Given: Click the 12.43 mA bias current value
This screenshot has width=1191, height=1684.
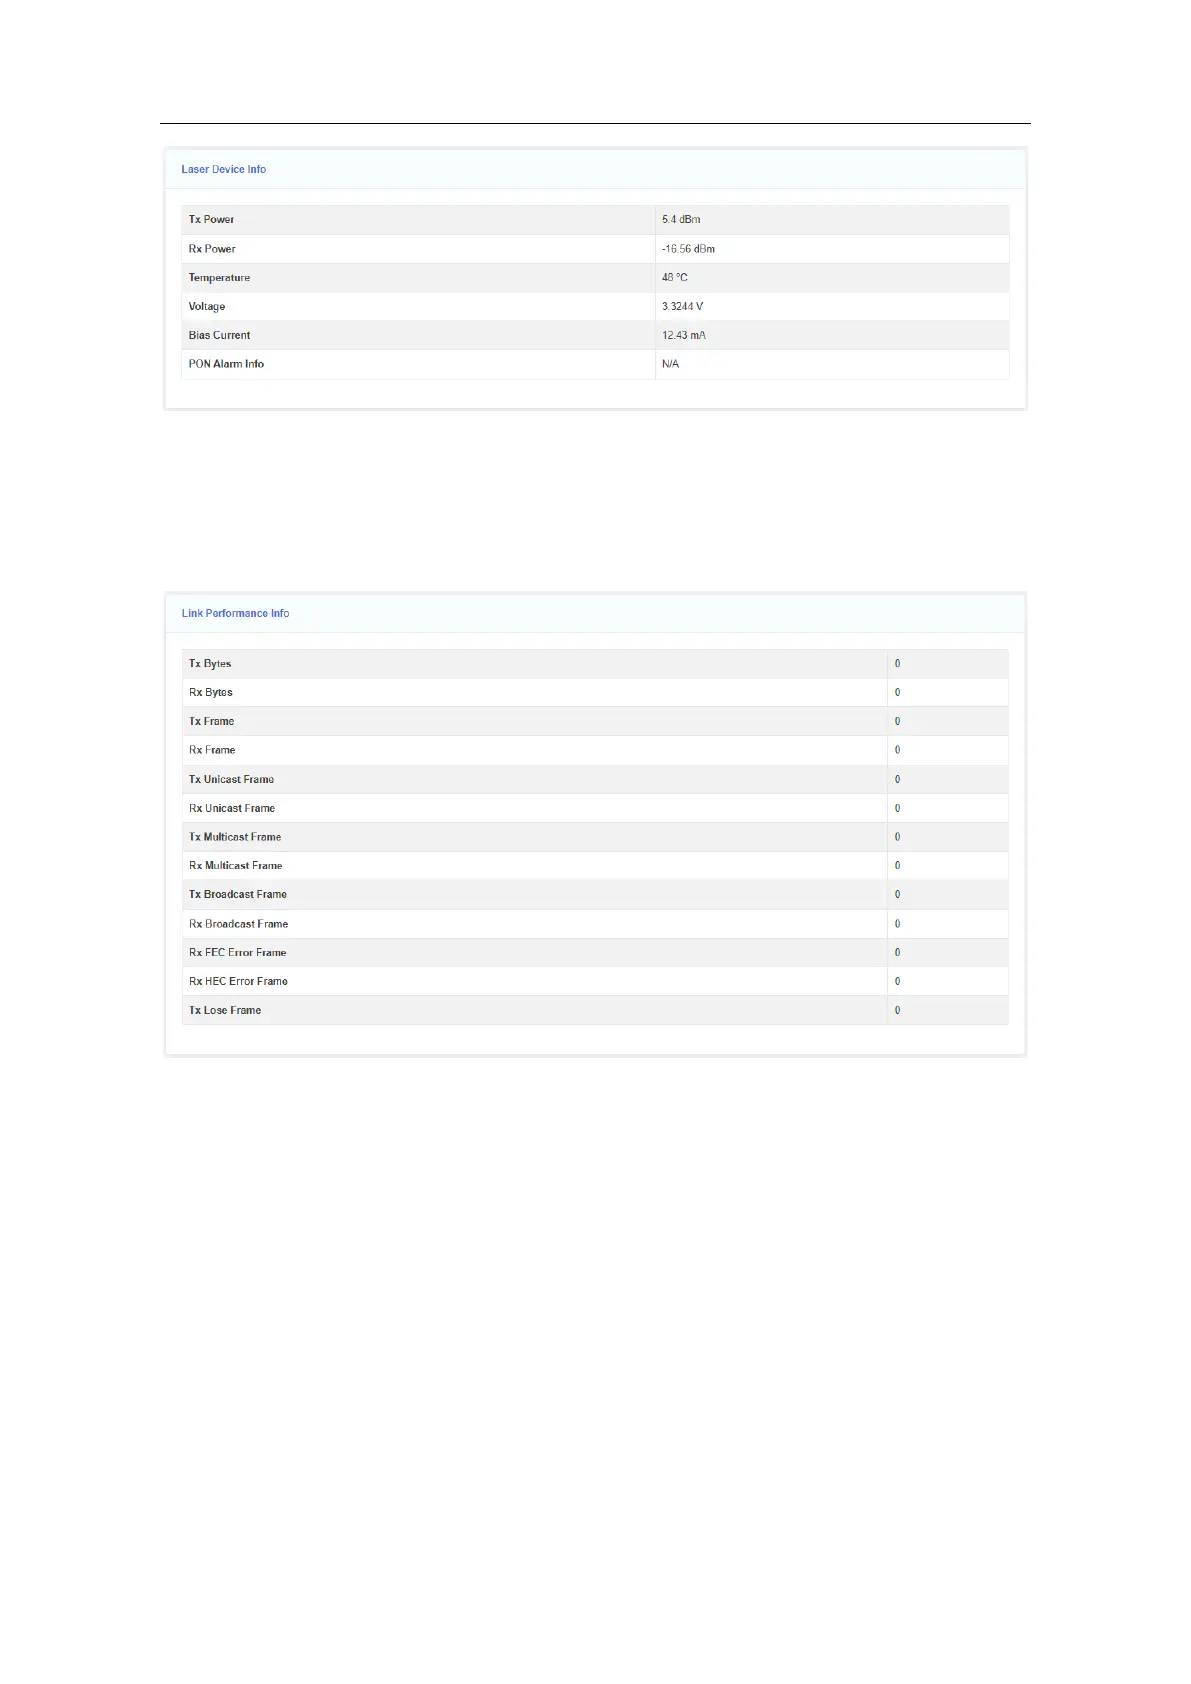Looking at the screenshot, I should tap(683, 335).
